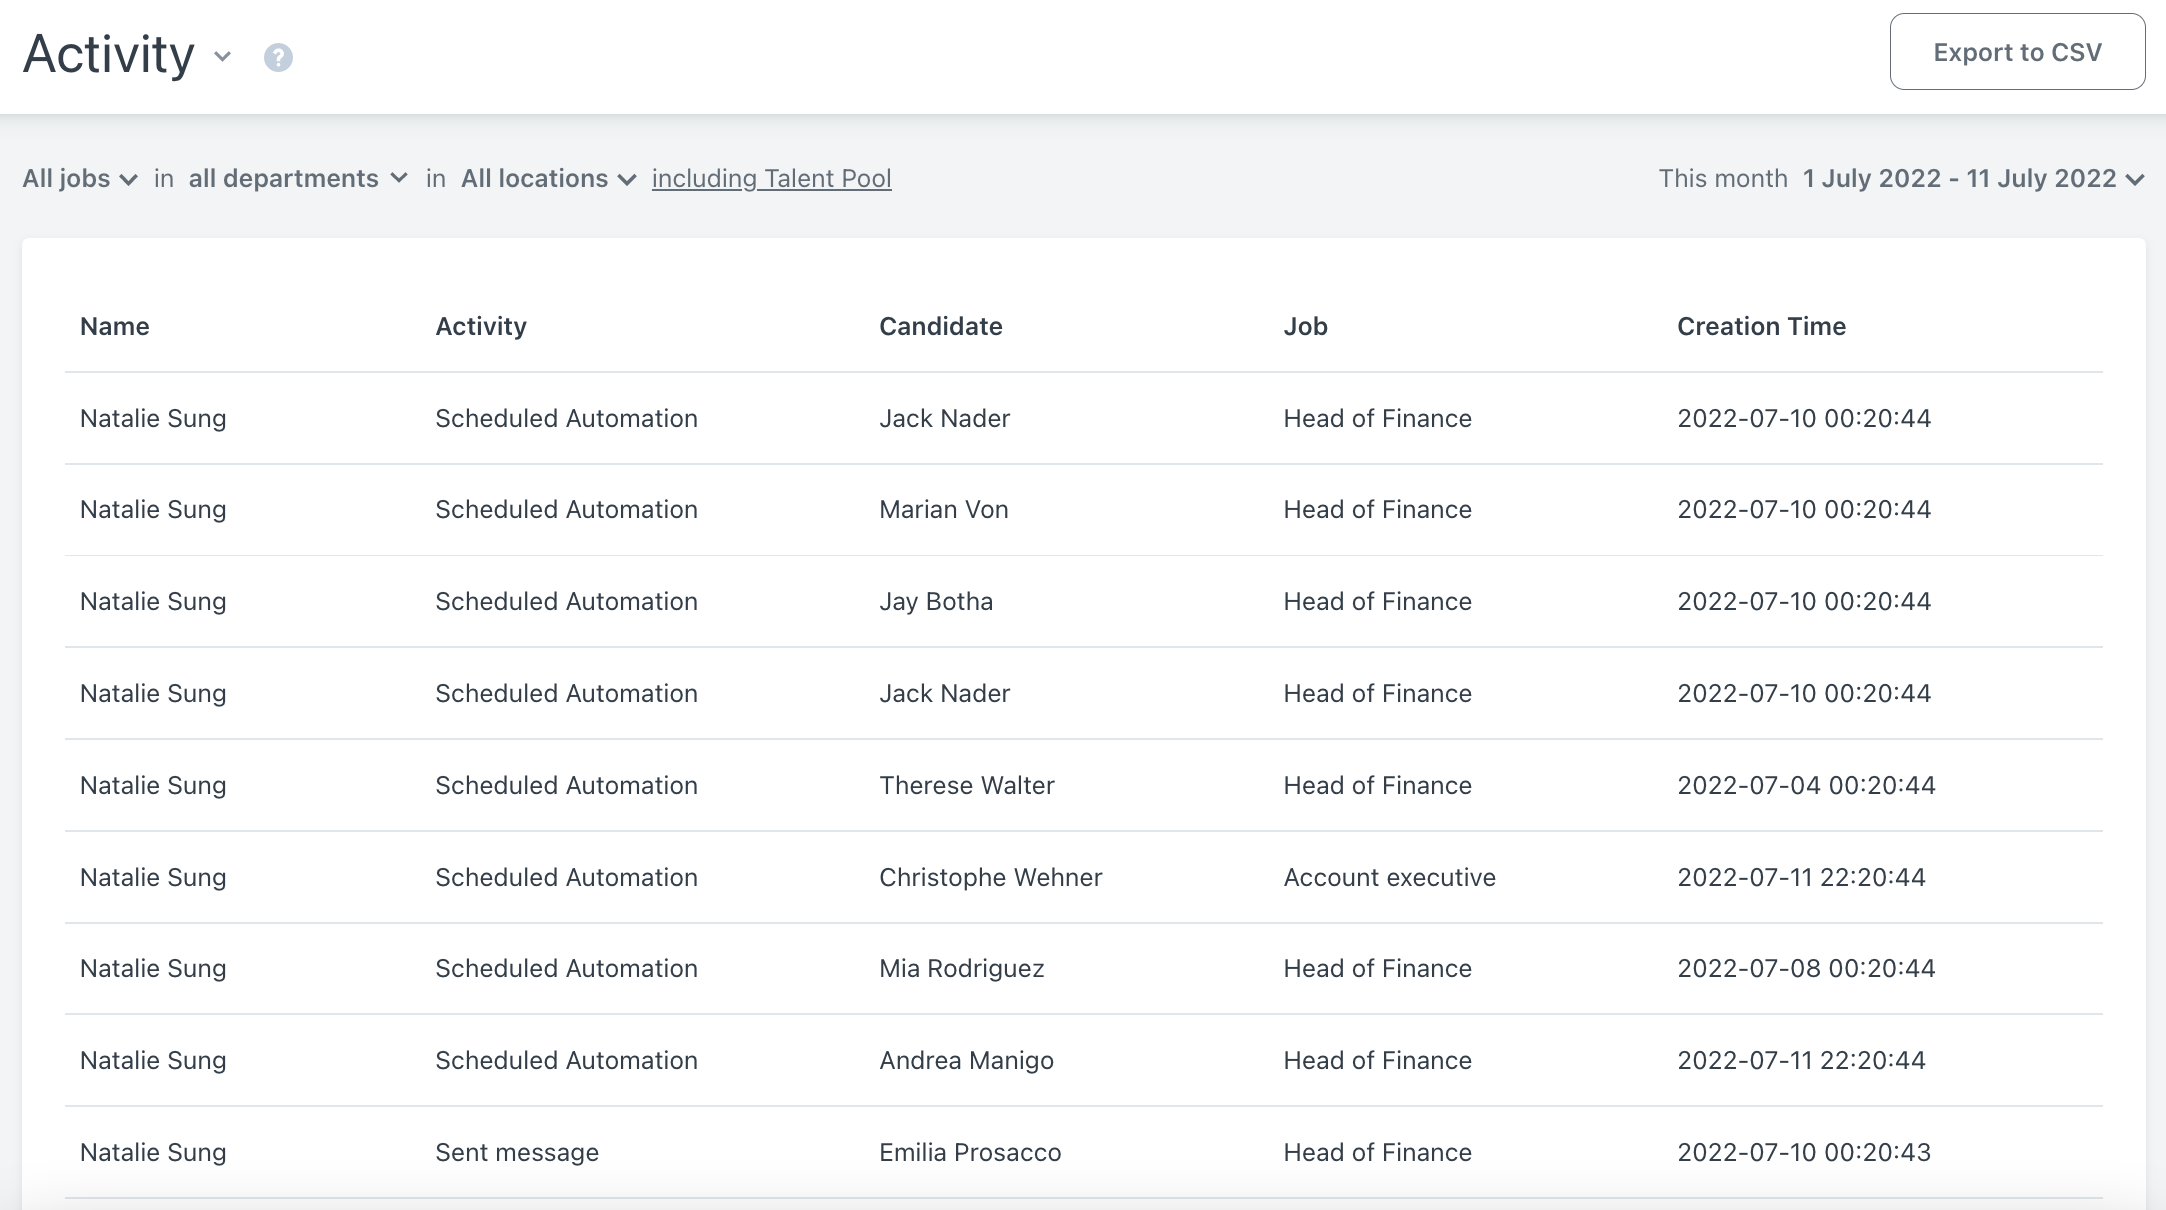Click Head of Finance in Therese Walter row
Viewport: 2166px width, 1210px height.
(1377, 785)
